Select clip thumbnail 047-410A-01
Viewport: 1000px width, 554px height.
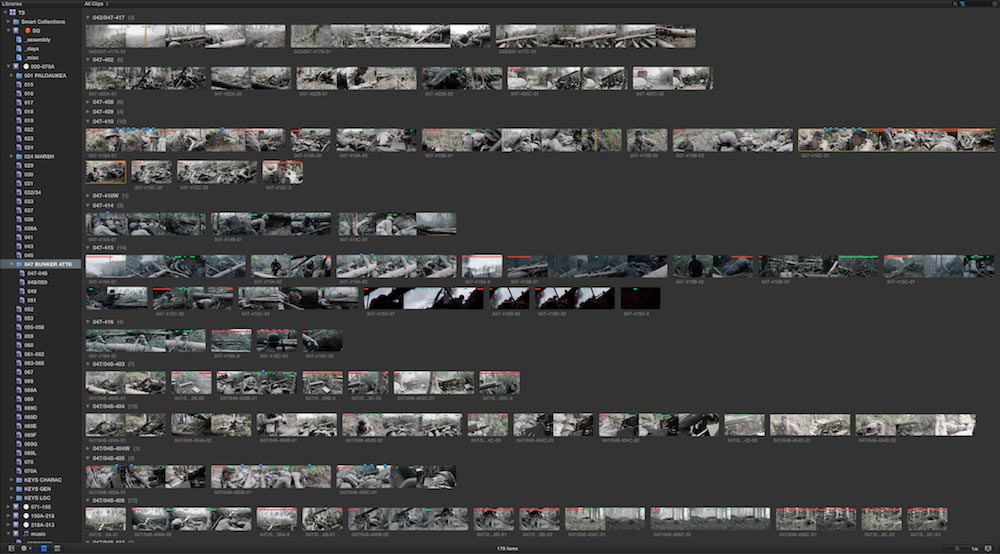[186, 140]
